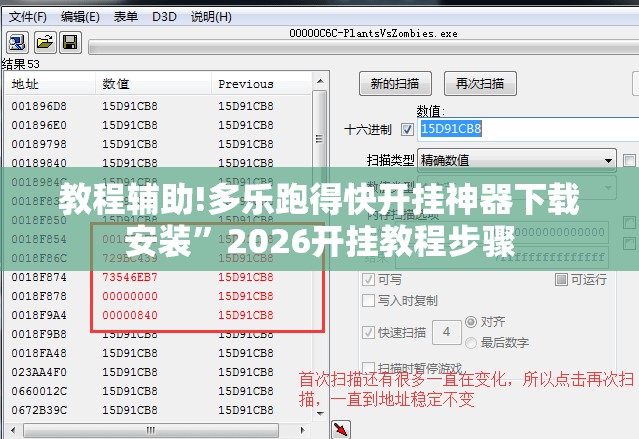Select address row 0018FA48
This screenshot has height=439, width=639.
159,353
